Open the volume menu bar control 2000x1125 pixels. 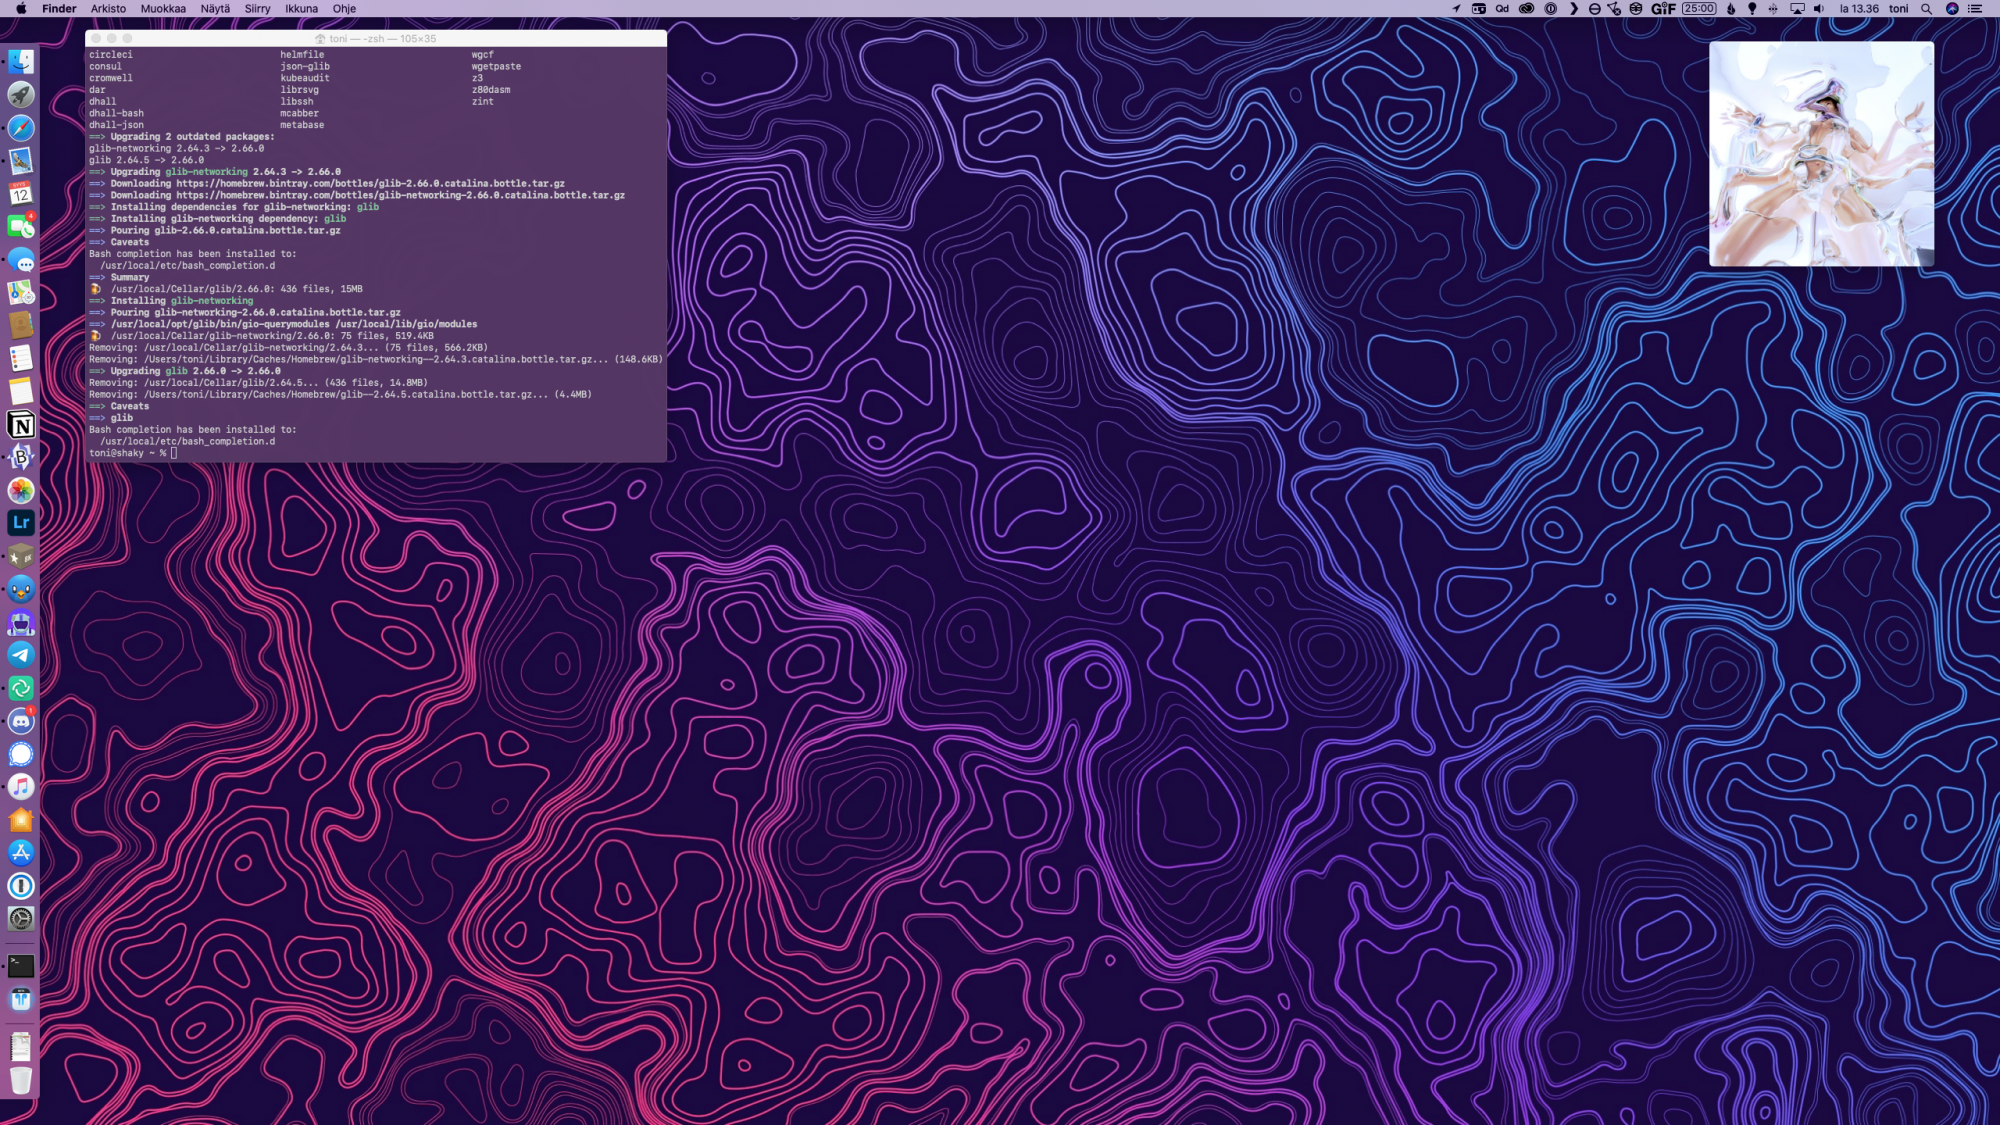[1819, 9]
